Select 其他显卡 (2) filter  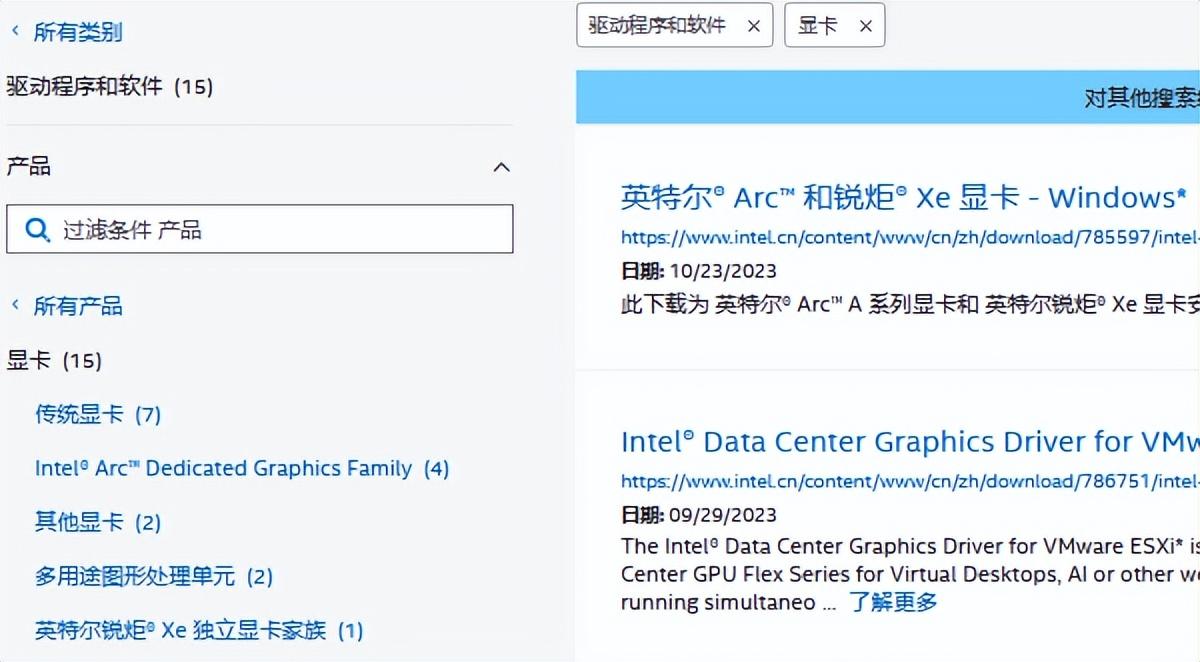pyautogui.click(x=98, y=522)
